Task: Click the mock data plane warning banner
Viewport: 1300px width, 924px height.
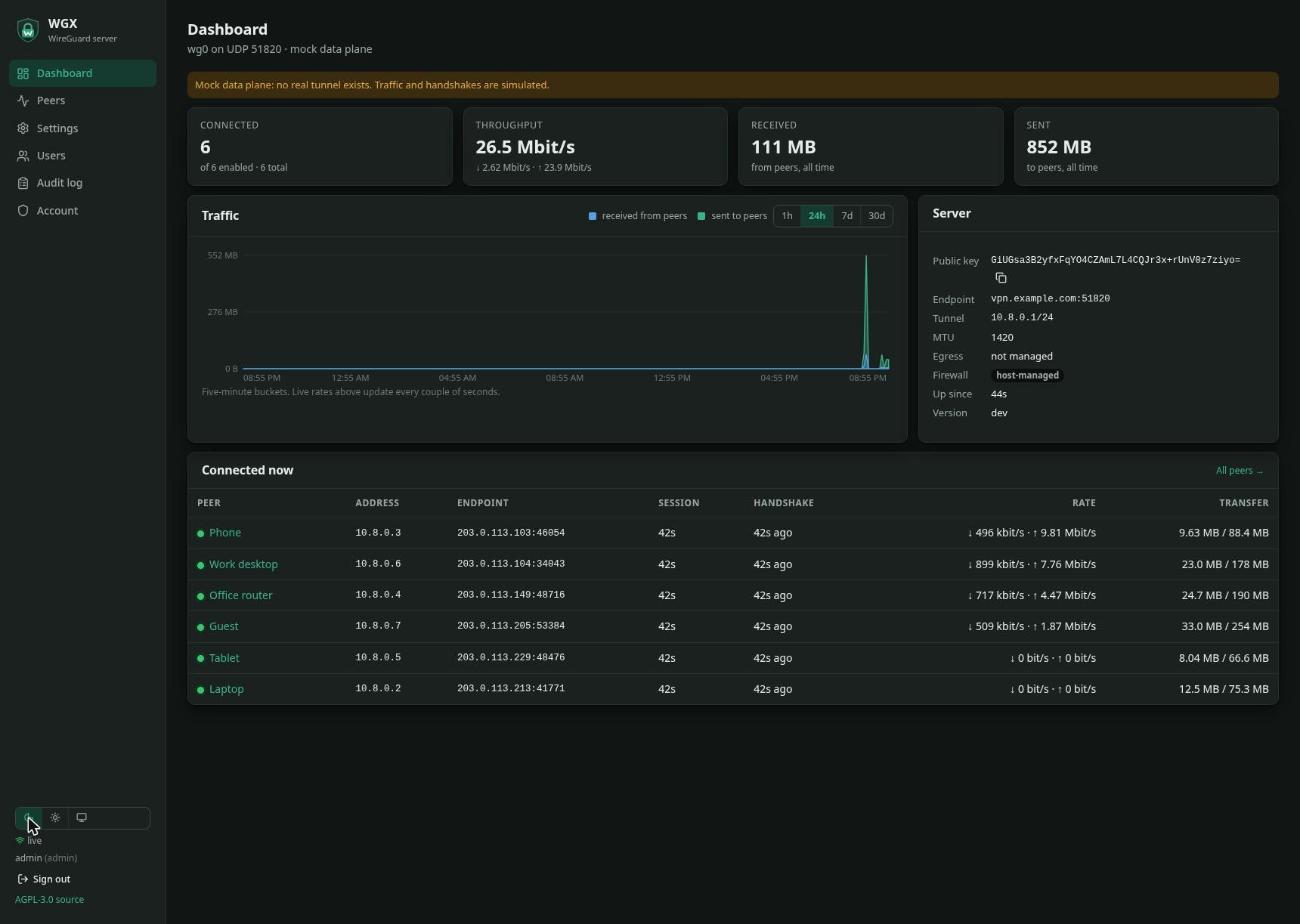Action: 733,85
